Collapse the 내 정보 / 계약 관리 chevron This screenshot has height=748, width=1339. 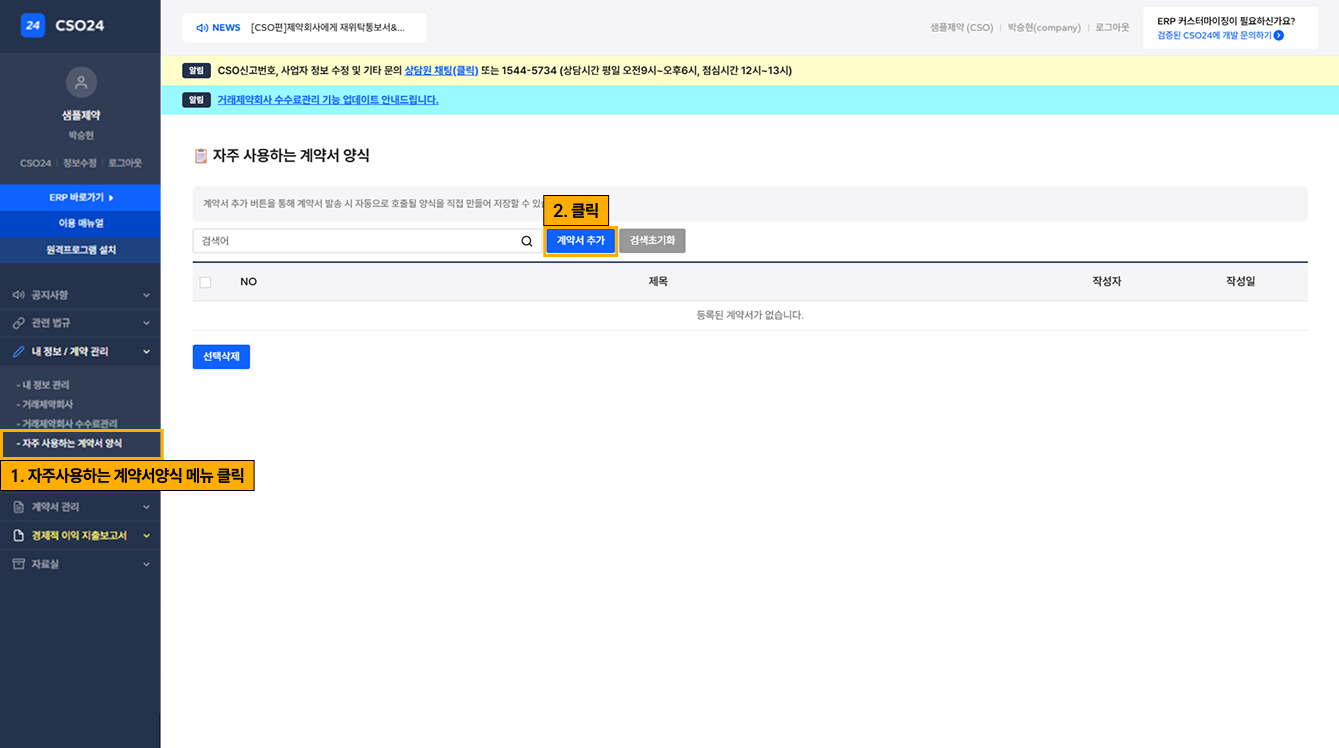point(146,352)
